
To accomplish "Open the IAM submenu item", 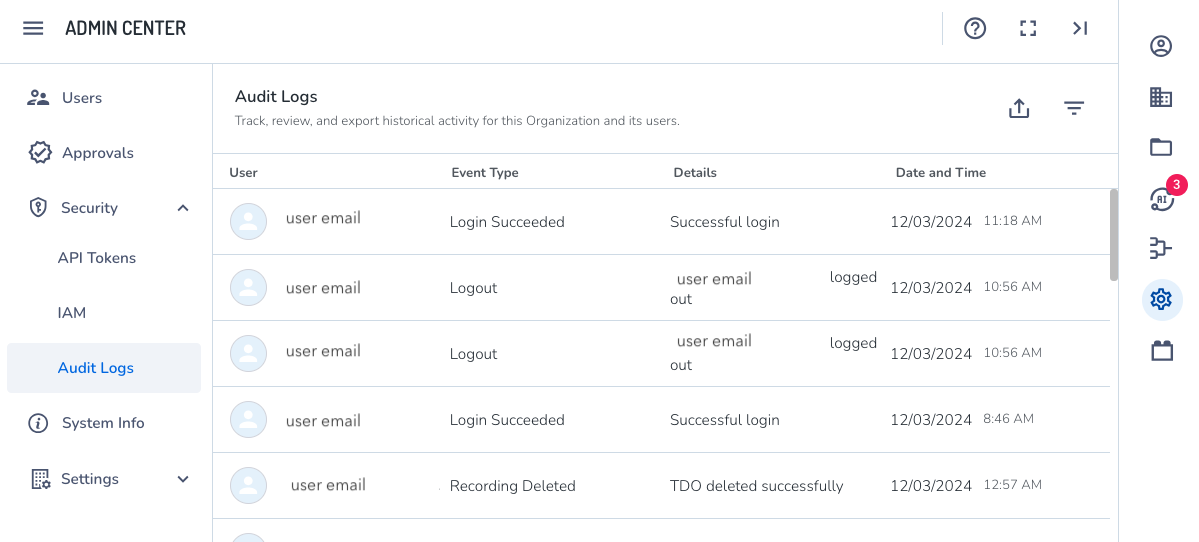I will [x=72, y=313].
